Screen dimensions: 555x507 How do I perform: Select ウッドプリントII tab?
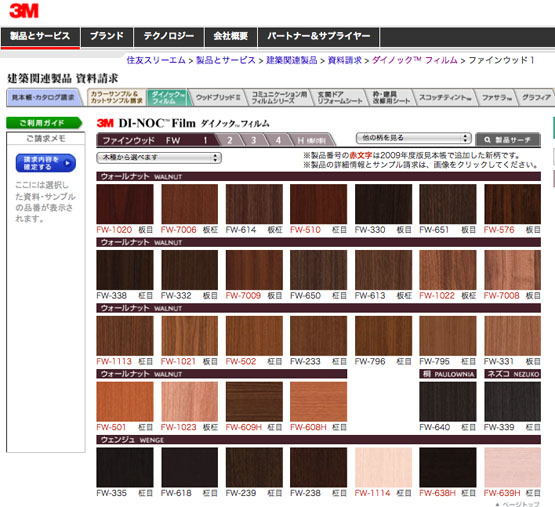click(x=218, y=97)
